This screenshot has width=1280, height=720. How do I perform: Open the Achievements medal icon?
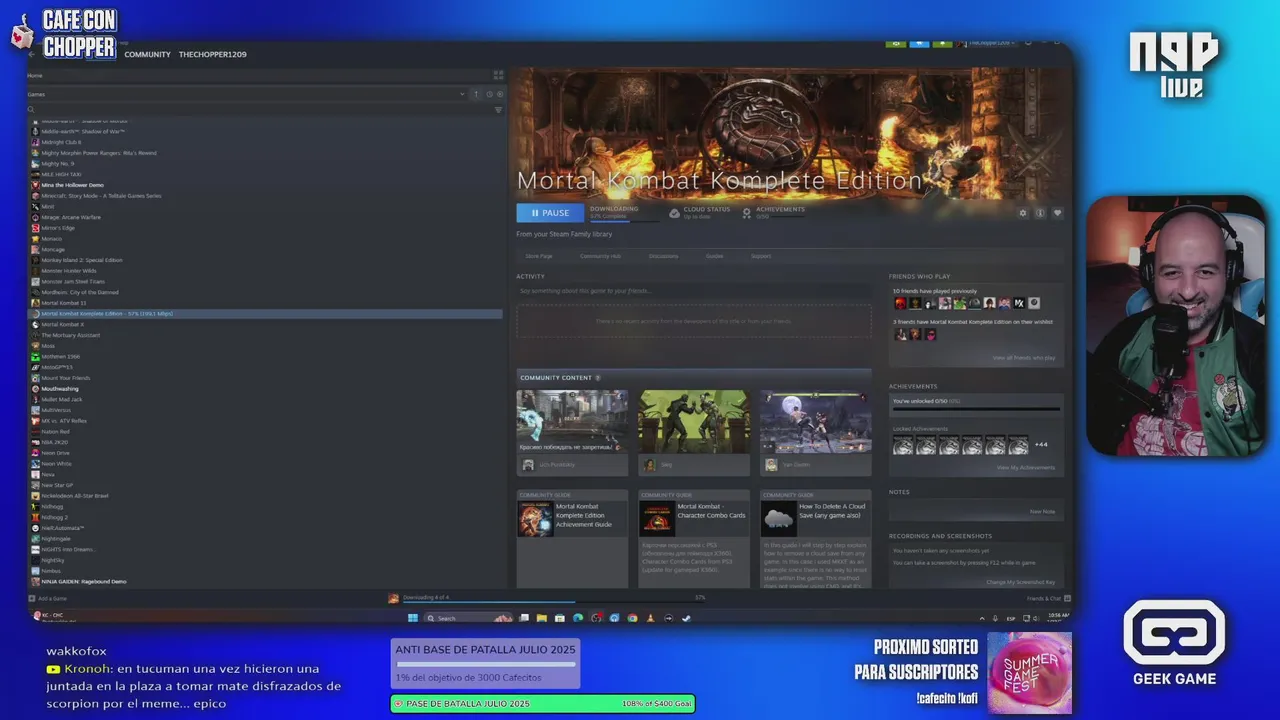[x=747, y=213]
